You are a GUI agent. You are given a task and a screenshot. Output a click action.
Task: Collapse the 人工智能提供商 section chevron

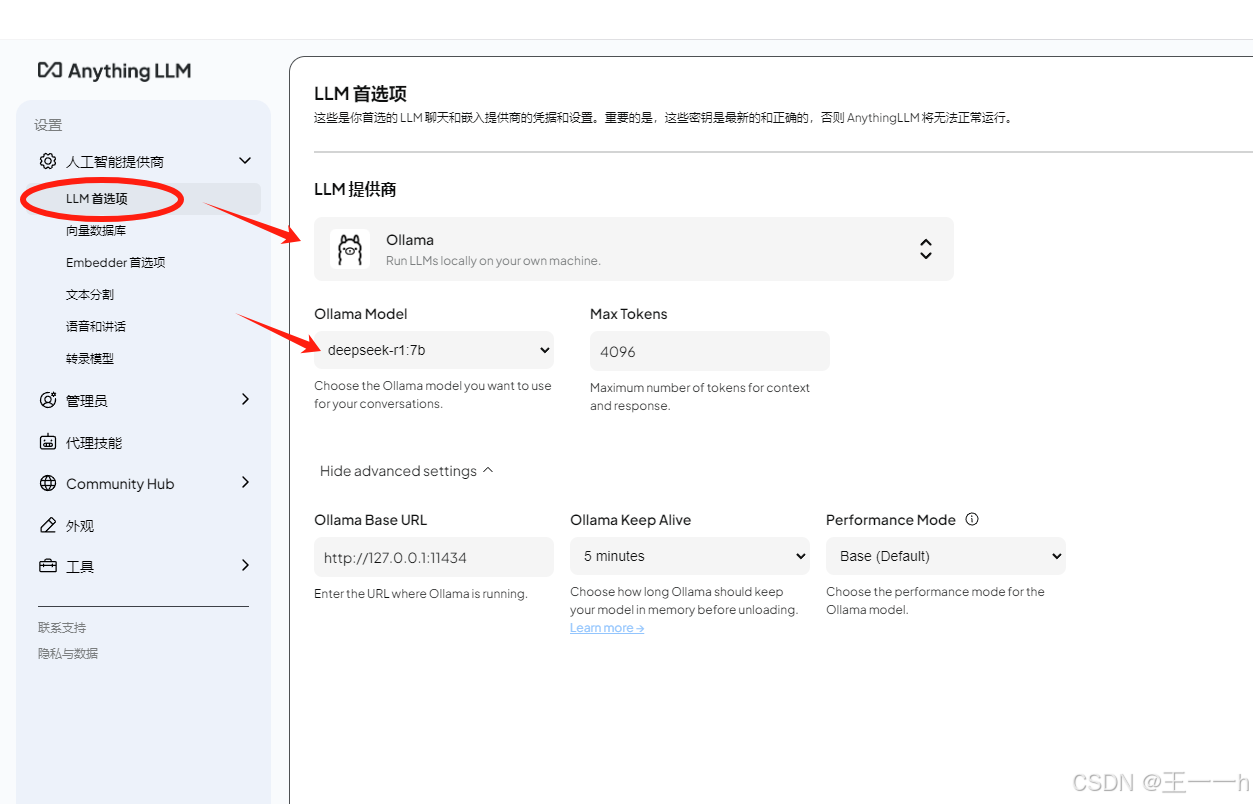pyautogui.click(x=245, y=160)
